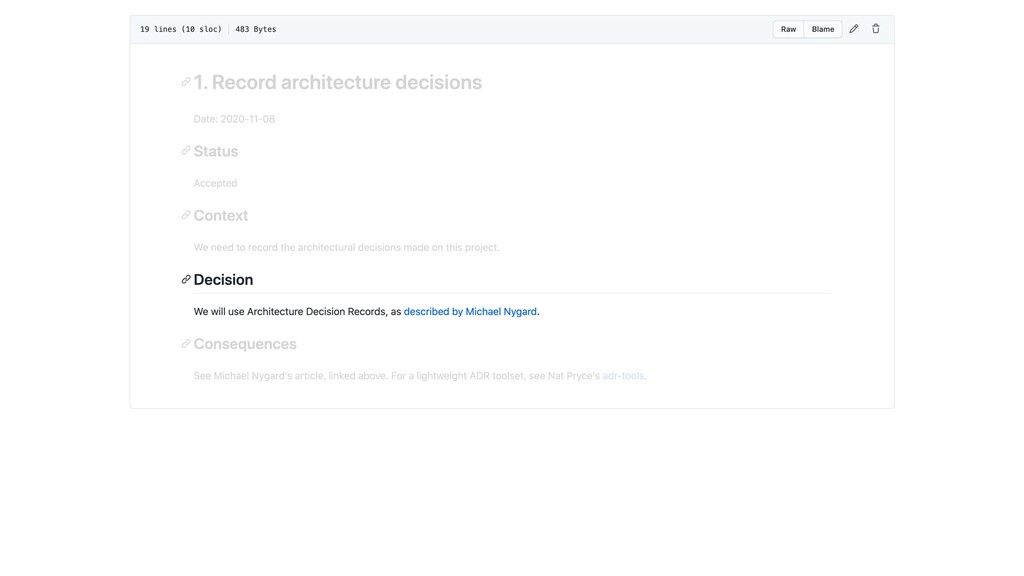Open the Blame view

[x=823, y=29]
